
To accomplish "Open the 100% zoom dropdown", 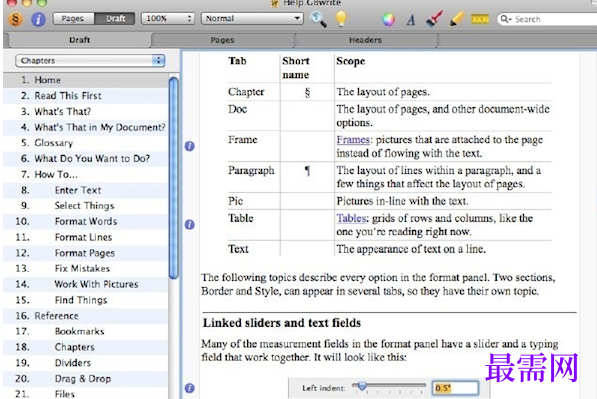I will [x=168, y=19].
